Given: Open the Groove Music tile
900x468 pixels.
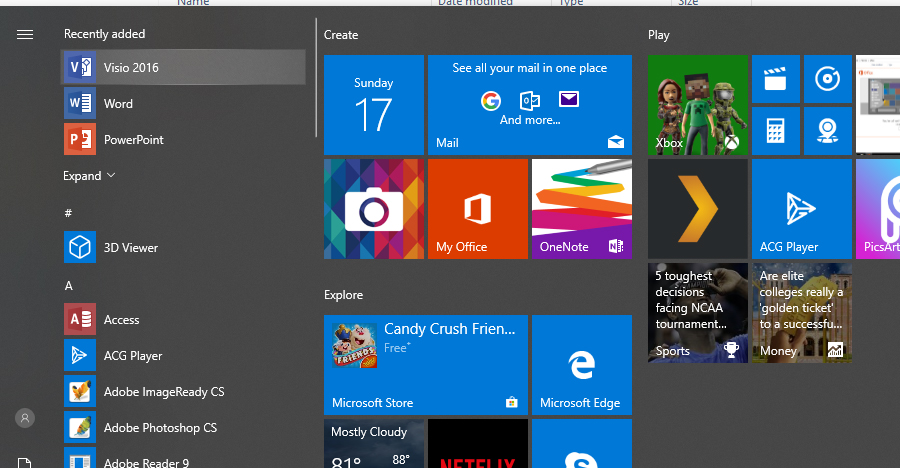Looking at the screenshot, I should pyautogui.click(x=828, y=79).
